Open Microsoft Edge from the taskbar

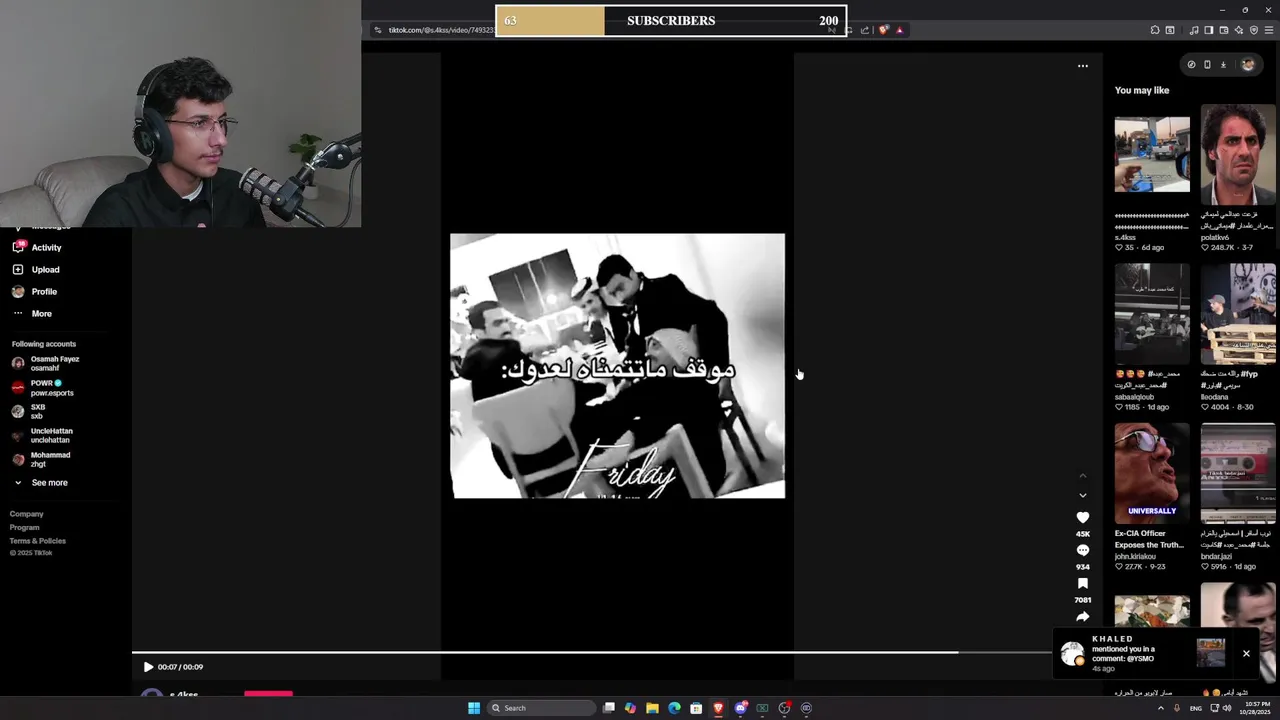click(674, 708)
